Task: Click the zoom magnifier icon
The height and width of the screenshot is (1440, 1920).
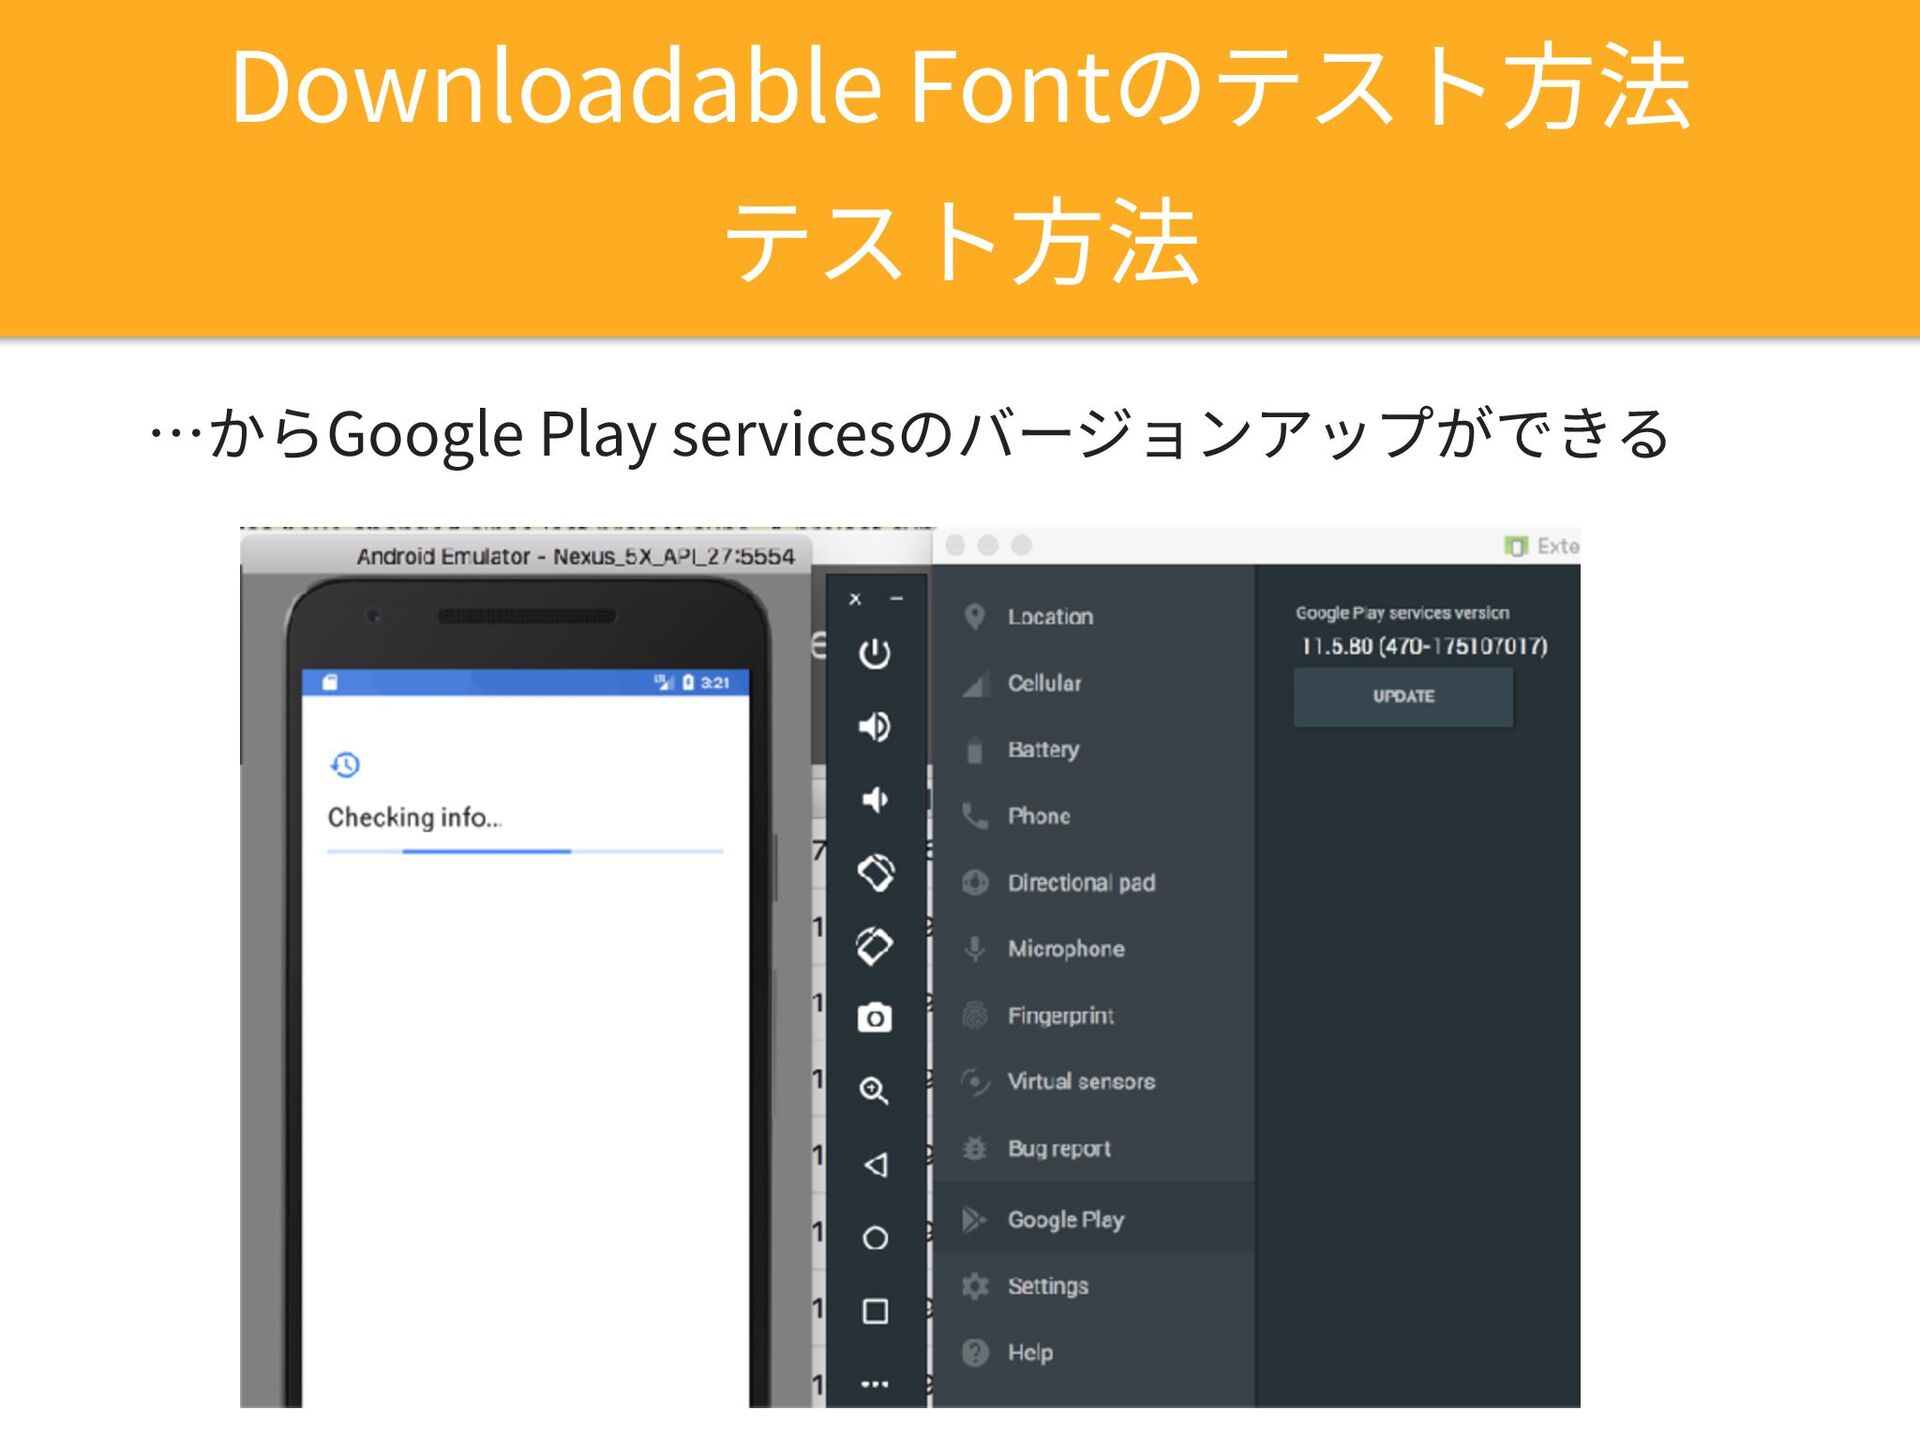Action: [x=874, y=1091]
